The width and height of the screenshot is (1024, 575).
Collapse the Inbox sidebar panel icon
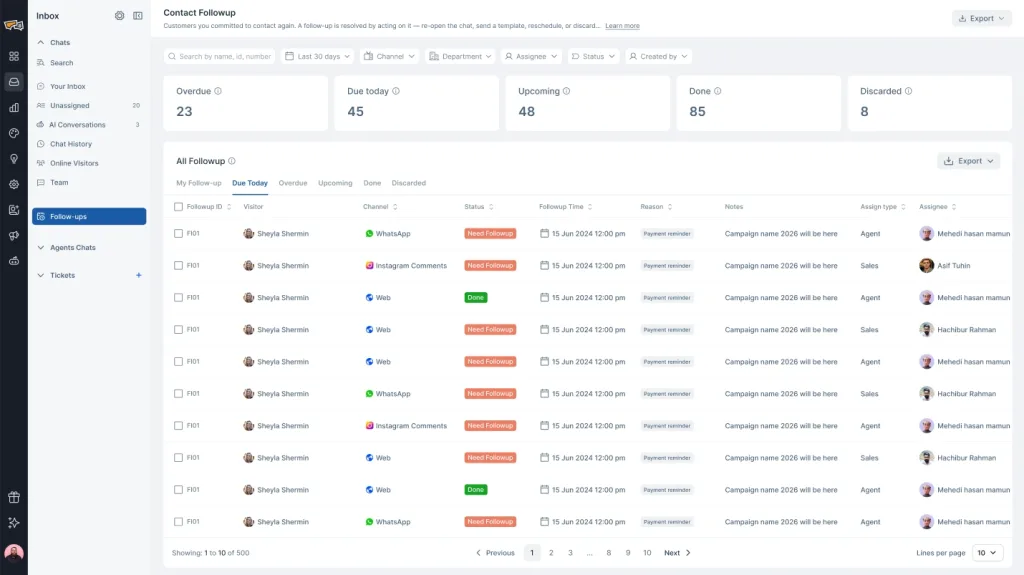tap(138, 16)
